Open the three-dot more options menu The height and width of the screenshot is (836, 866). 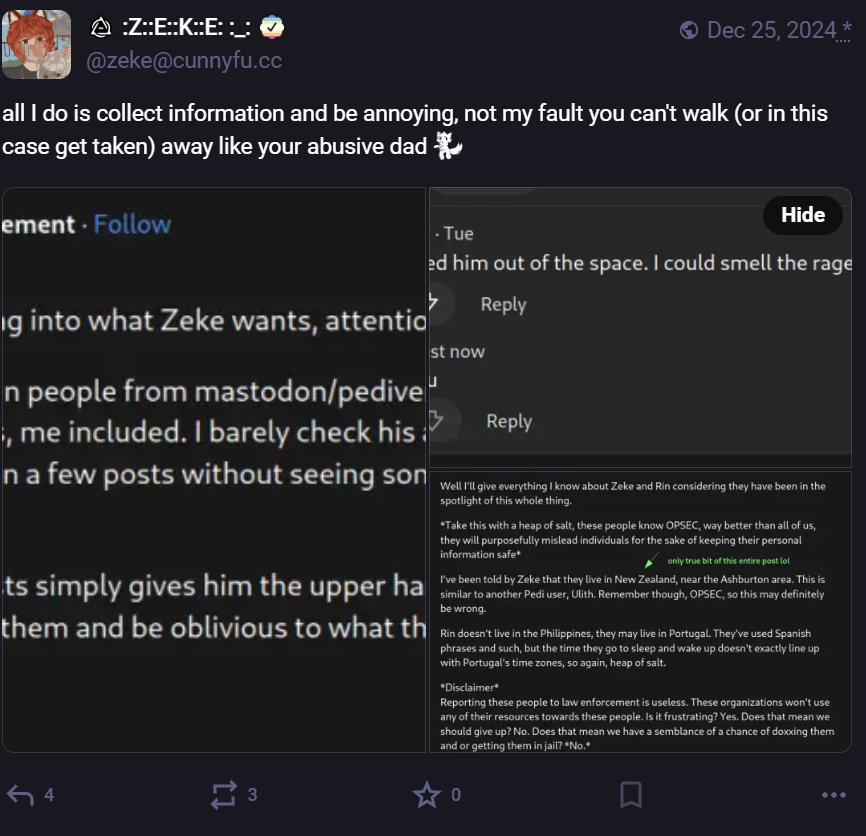pos(833,795)
